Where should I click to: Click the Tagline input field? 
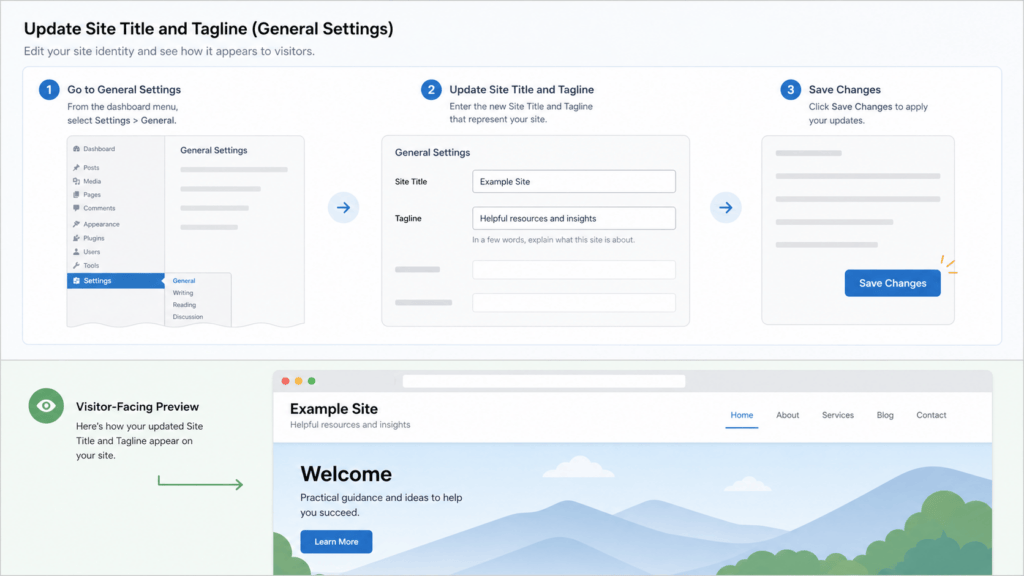[574, 218]
